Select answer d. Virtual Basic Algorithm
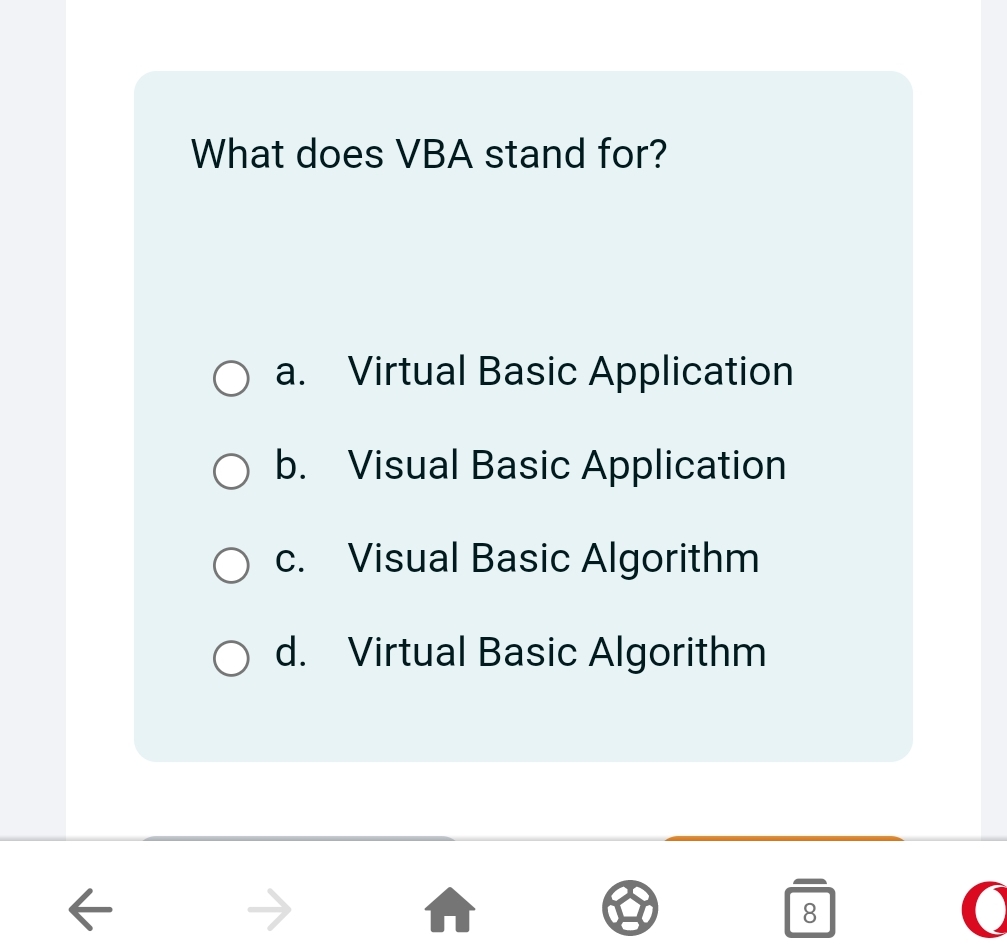Image resolution: width=1007 pixels, height=946 pixels. [231, 658]
